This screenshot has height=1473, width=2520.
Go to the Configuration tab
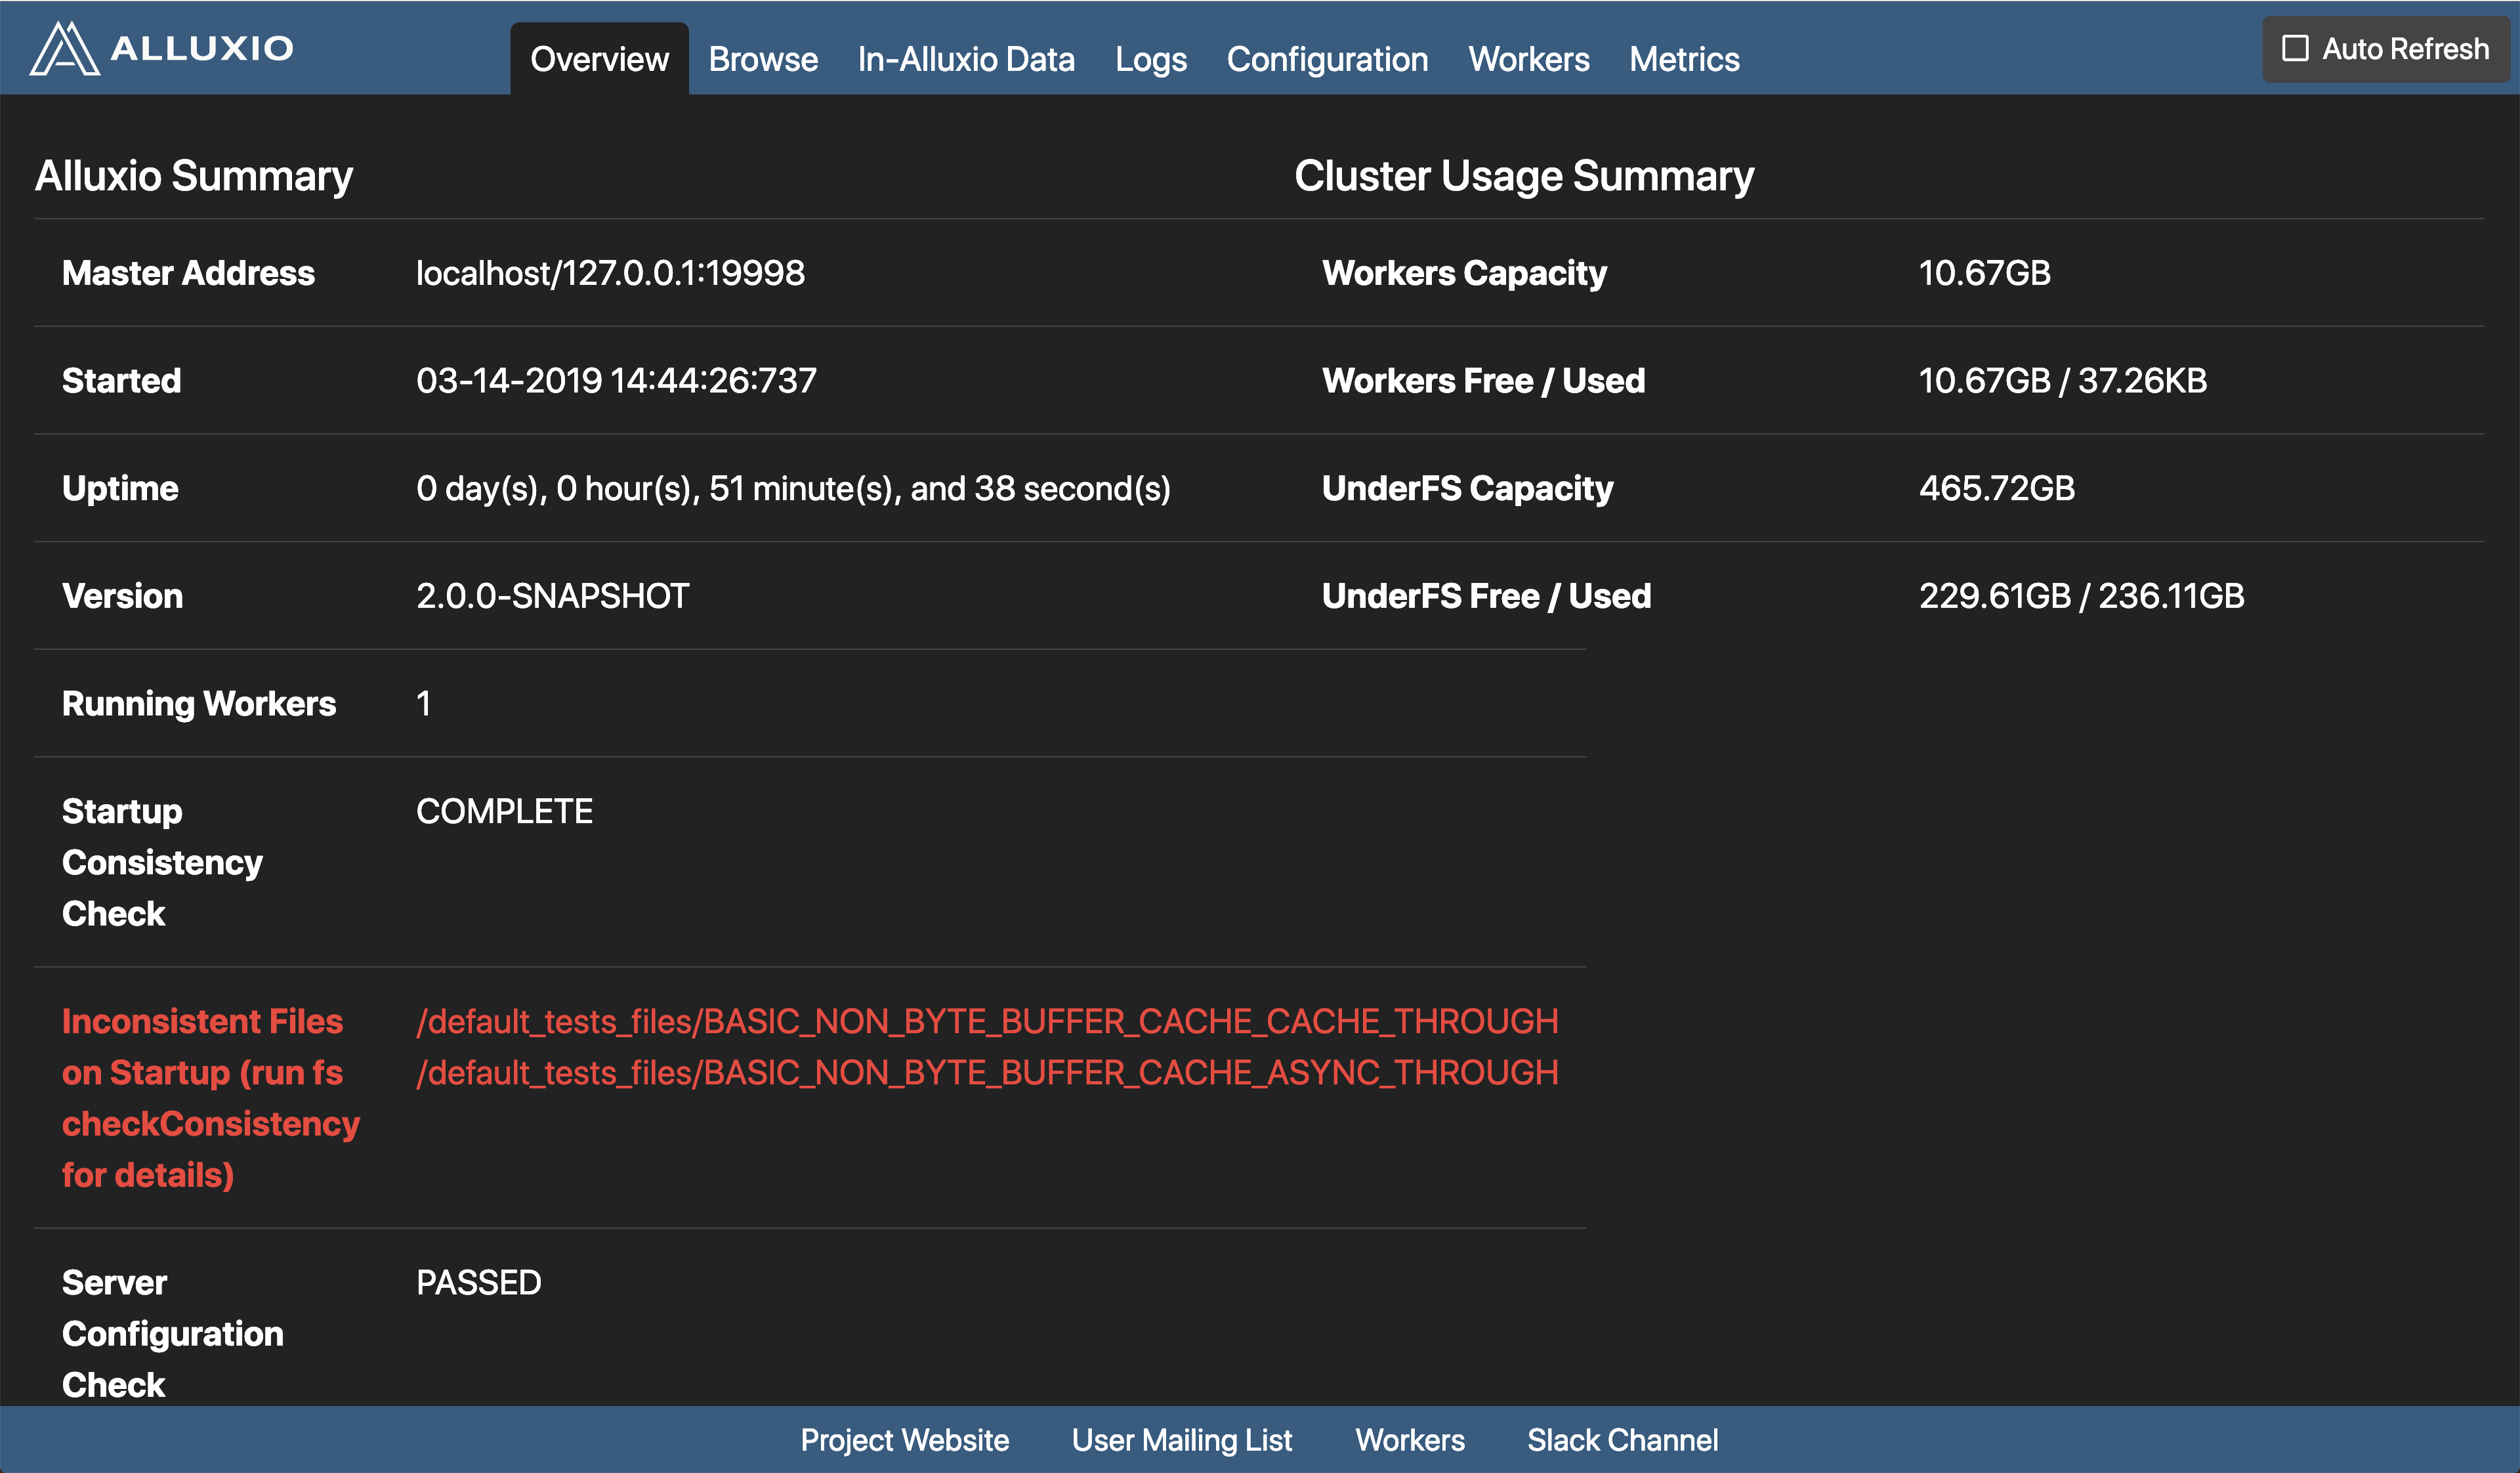1327,59
